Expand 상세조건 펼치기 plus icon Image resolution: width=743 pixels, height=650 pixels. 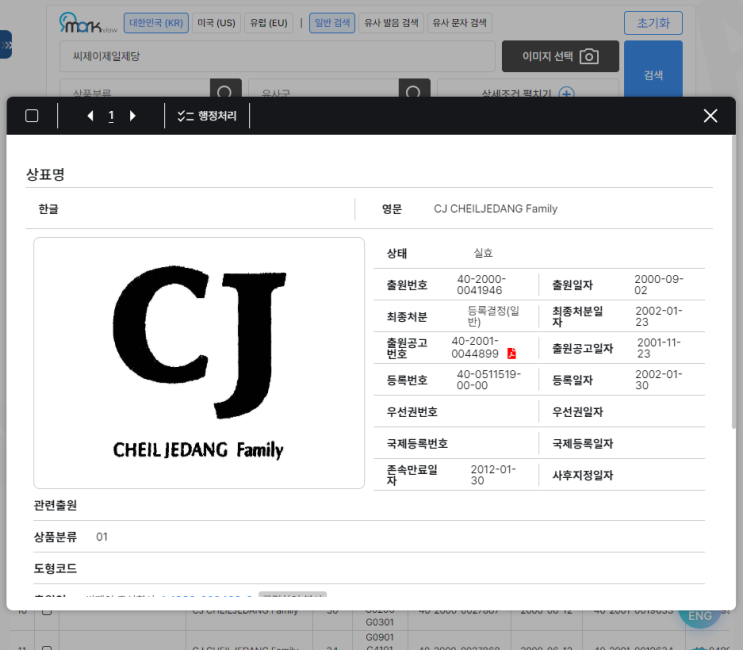[x=567, y=93]
